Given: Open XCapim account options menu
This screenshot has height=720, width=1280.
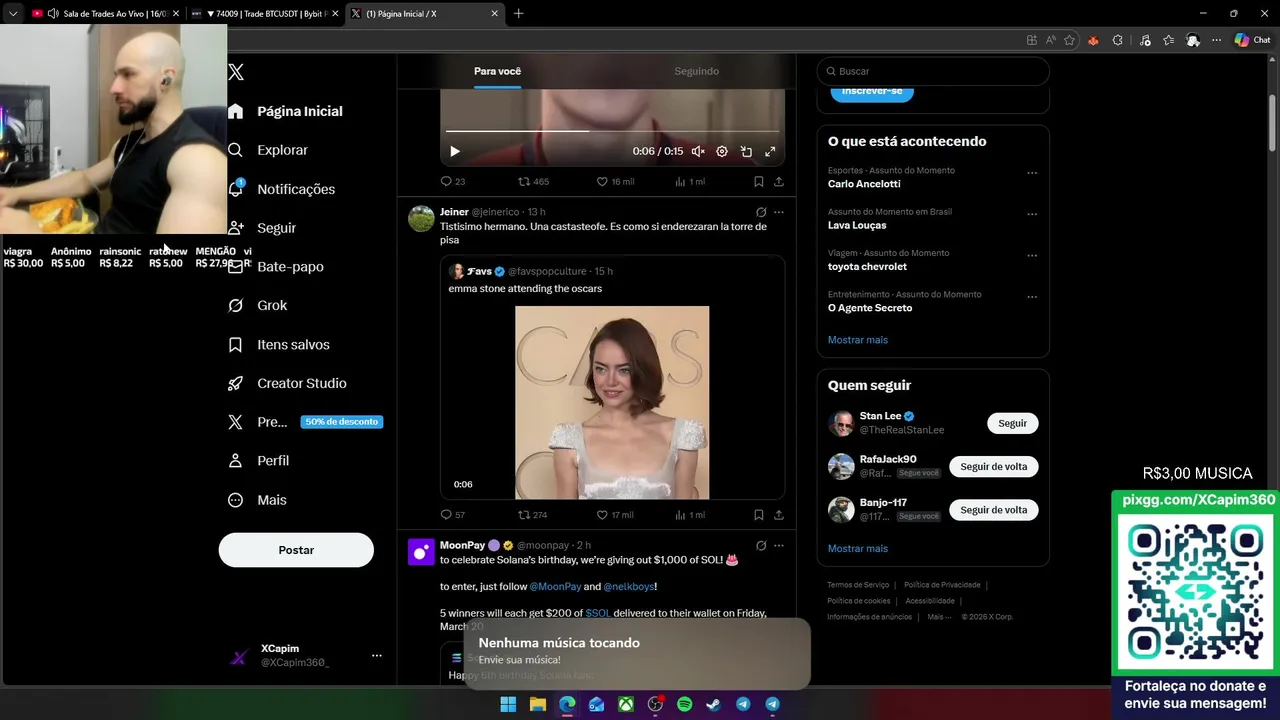Looking at the screenshot, I should point(377,656).
